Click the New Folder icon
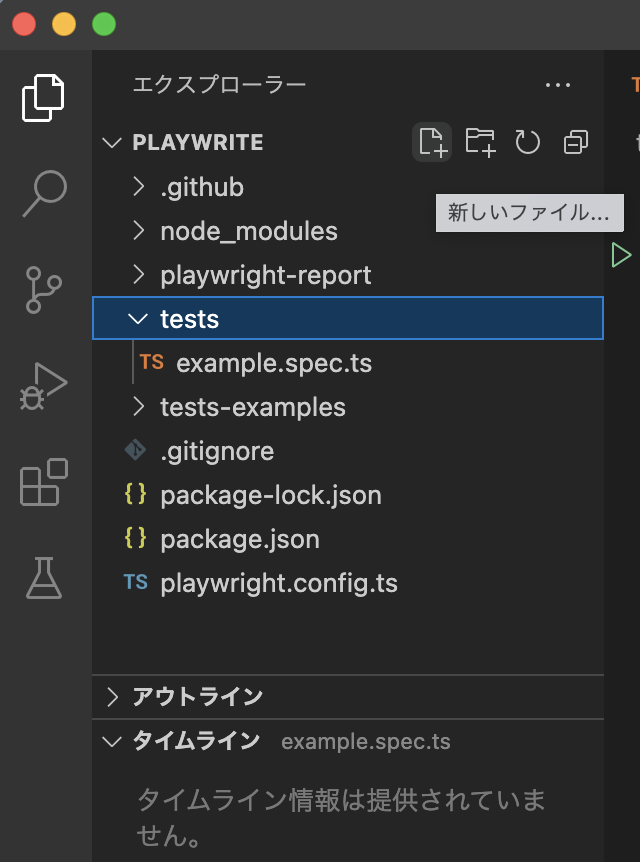The image size is (640, 862). coord(480,142)
